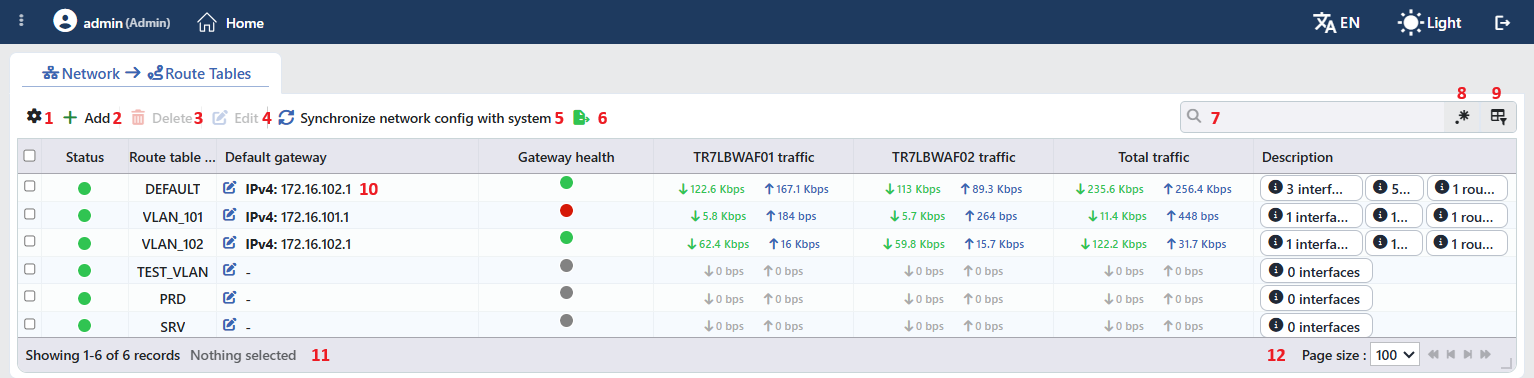The image size is (1534, 378).
Task: Click the green export file icon
Action: pyautogui.click(x=581, y=118)
